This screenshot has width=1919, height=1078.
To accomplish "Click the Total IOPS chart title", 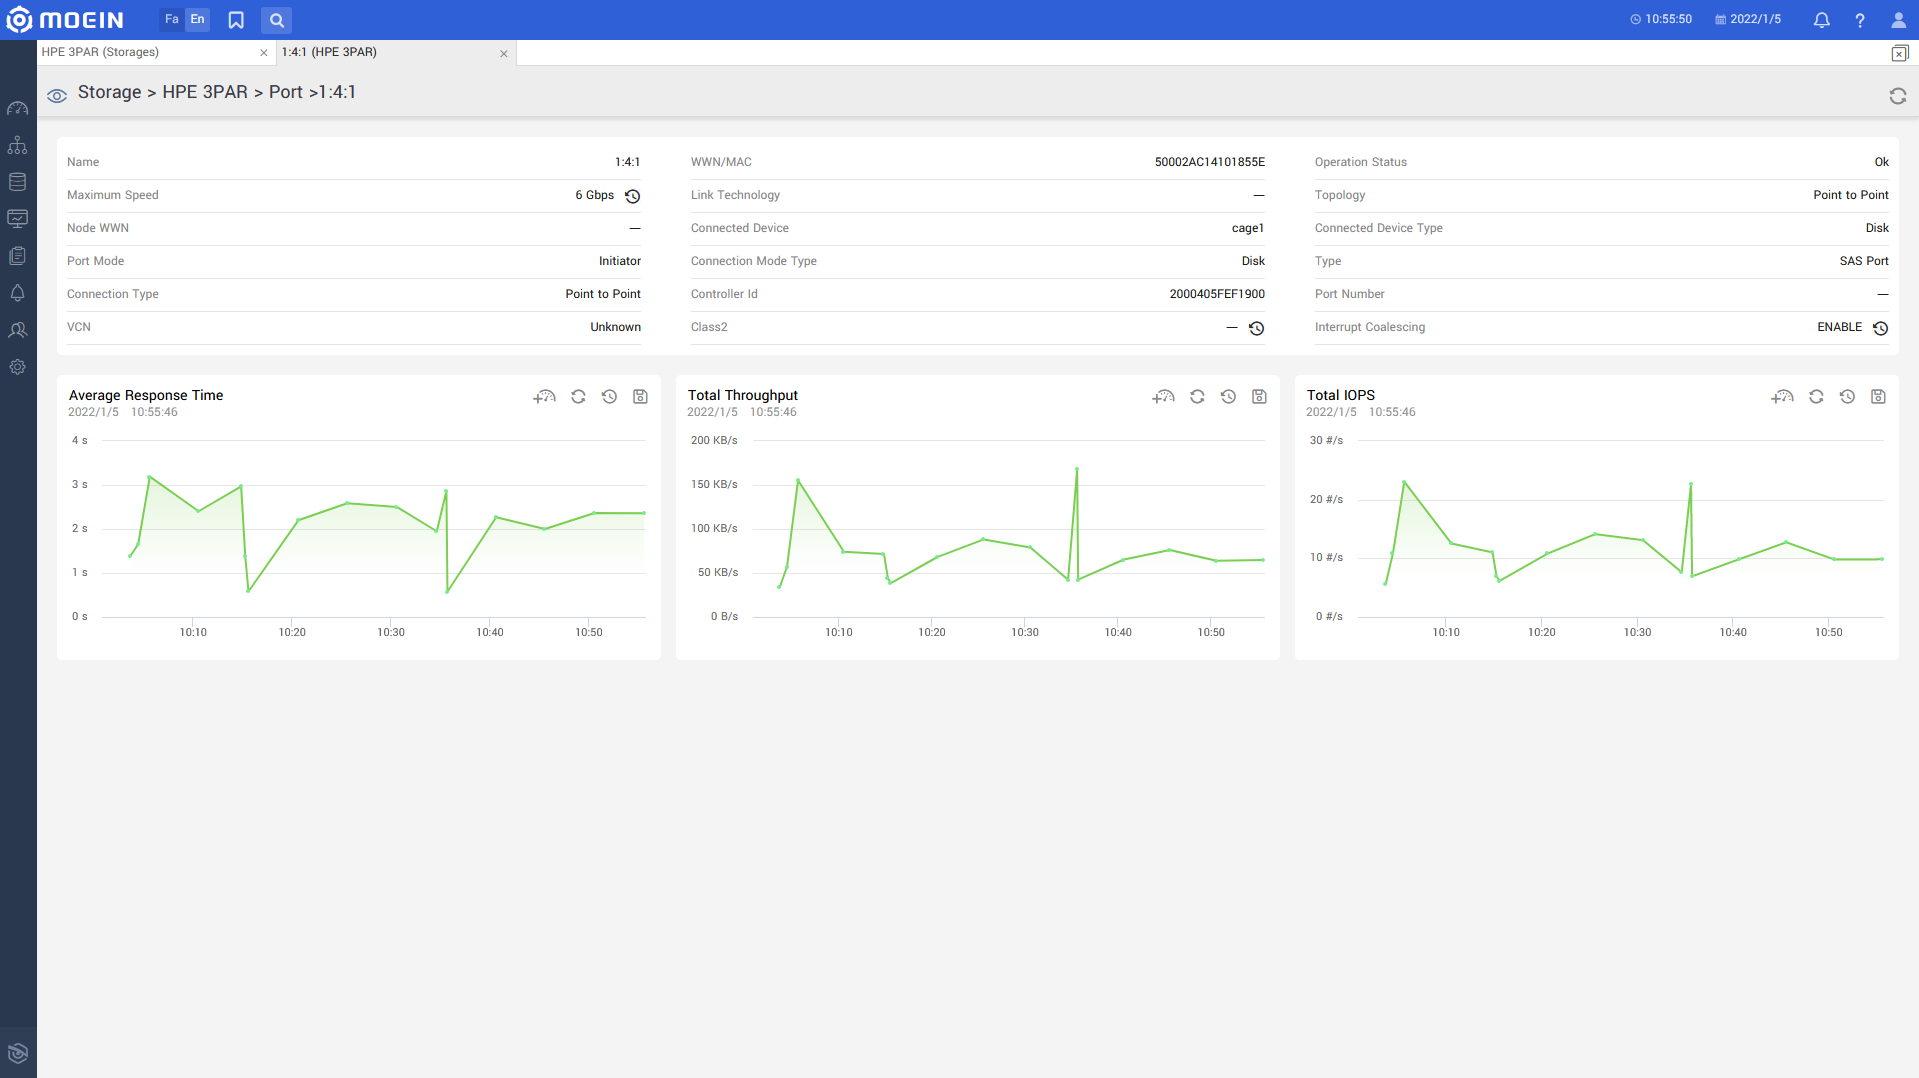I will tap(1341, 395).
